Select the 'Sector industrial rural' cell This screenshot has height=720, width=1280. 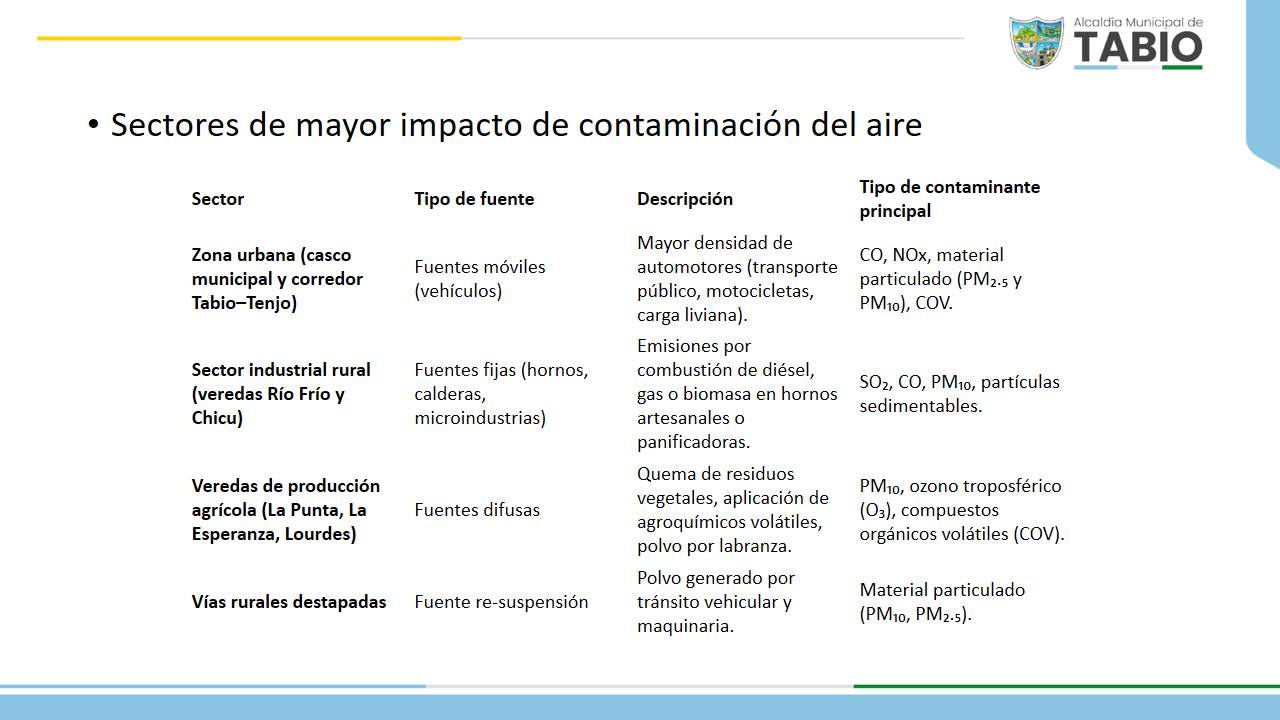point(280,394)
